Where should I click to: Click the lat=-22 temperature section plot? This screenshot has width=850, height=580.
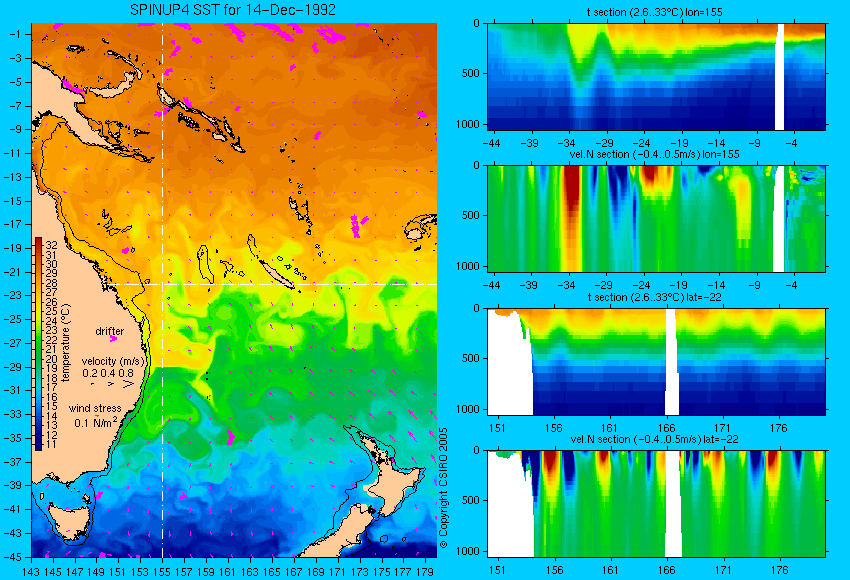tap(656, 362)
